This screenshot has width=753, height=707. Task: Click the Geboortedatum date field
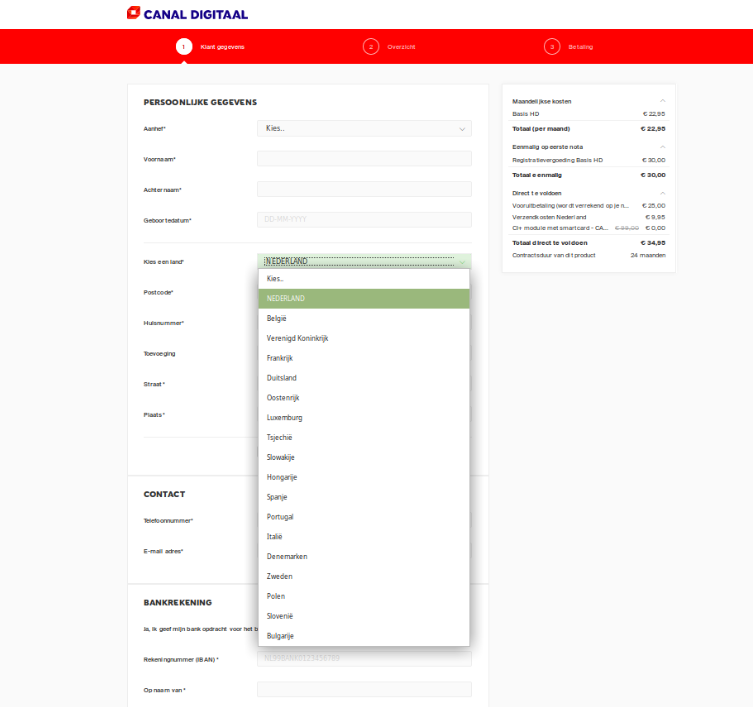[364, 220]
